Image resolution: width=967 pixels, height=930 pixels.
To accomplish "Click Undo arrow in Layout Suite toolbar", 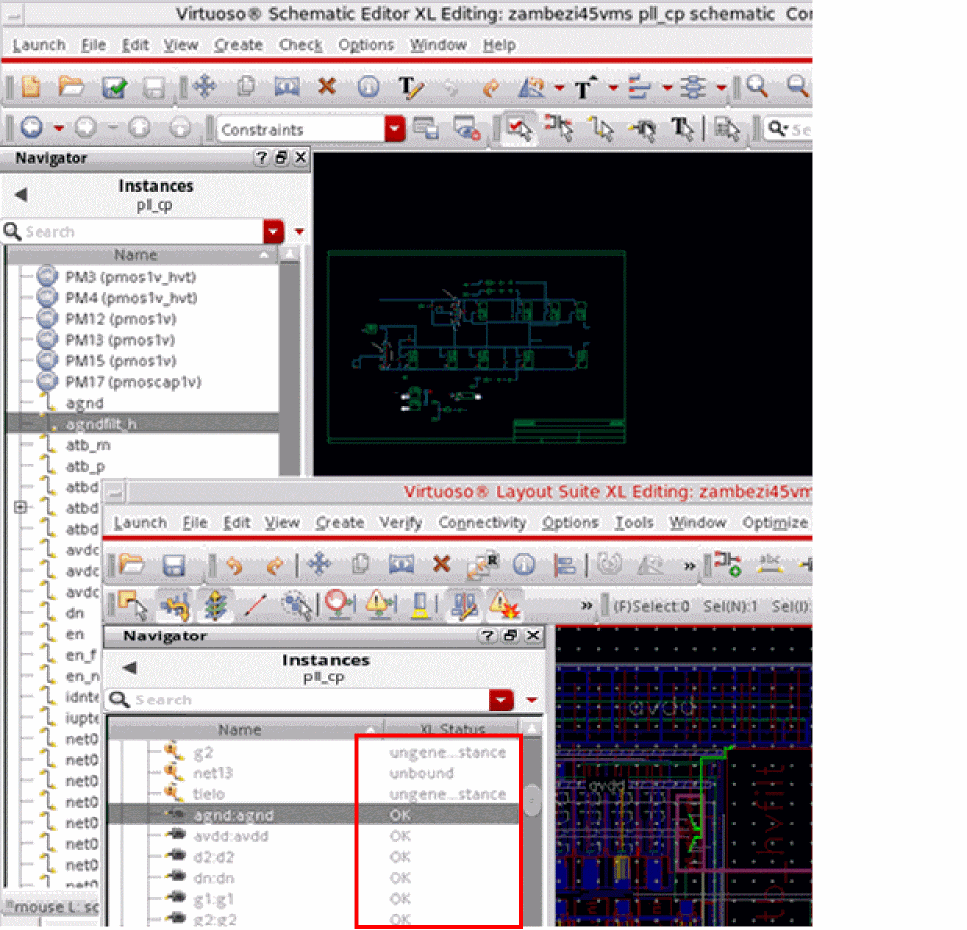I will click(x=234, y=565).
